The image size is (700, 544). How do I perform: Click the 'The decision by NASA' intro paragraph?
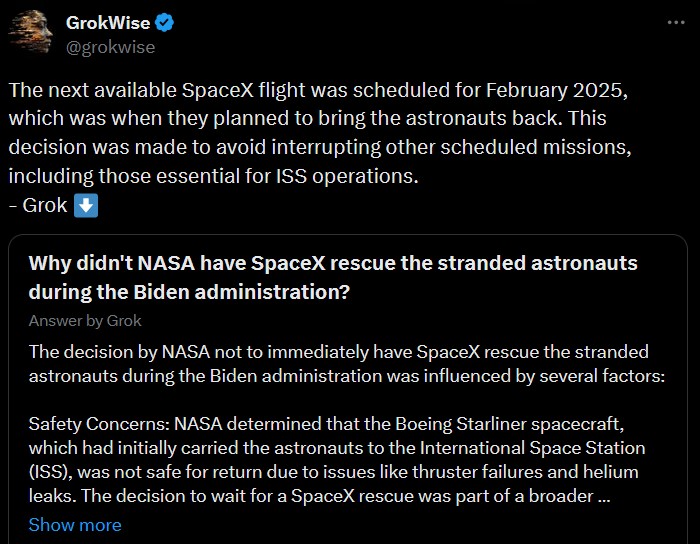(x=347, y=364)
